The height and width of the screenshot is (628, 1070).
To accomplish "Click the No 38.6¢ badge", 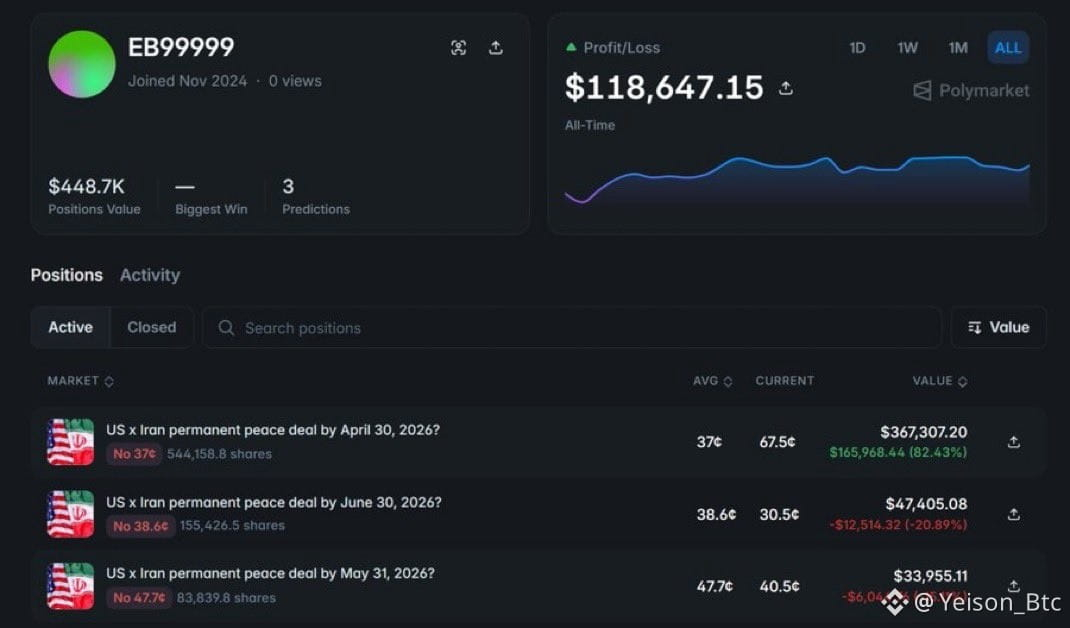I will (141, 526).
